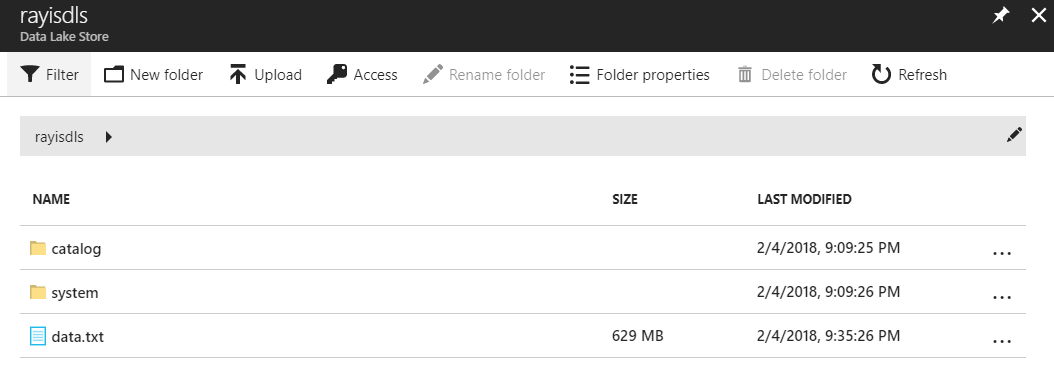
Task: Sort by SIZE column header
Action: coord(624,200)
